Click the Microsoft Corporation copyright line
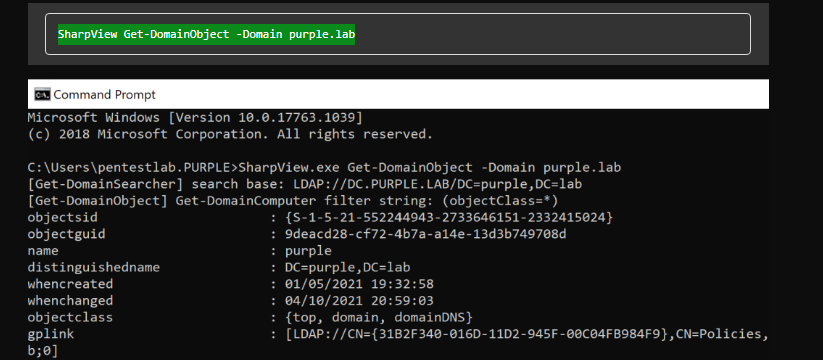The image size is (823, 360). pyautogui.click(x=230, y=134)
